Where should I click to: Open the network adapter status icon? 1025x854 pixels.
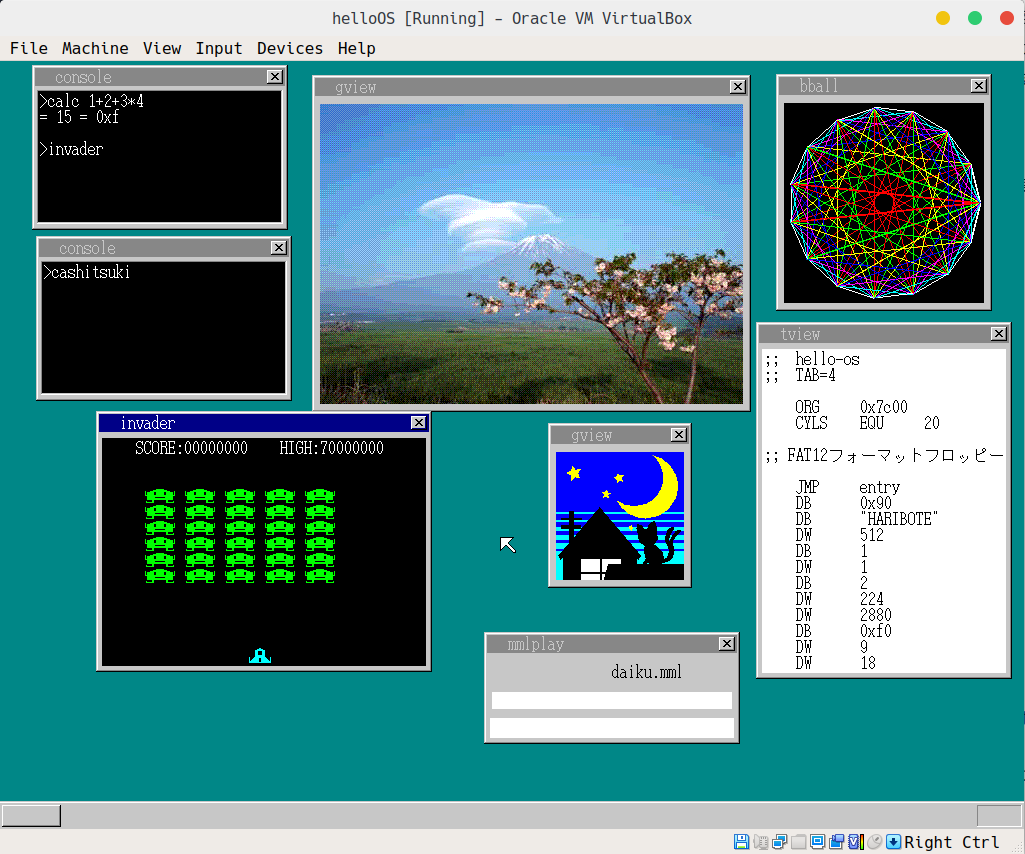click(x=779, y=842)
